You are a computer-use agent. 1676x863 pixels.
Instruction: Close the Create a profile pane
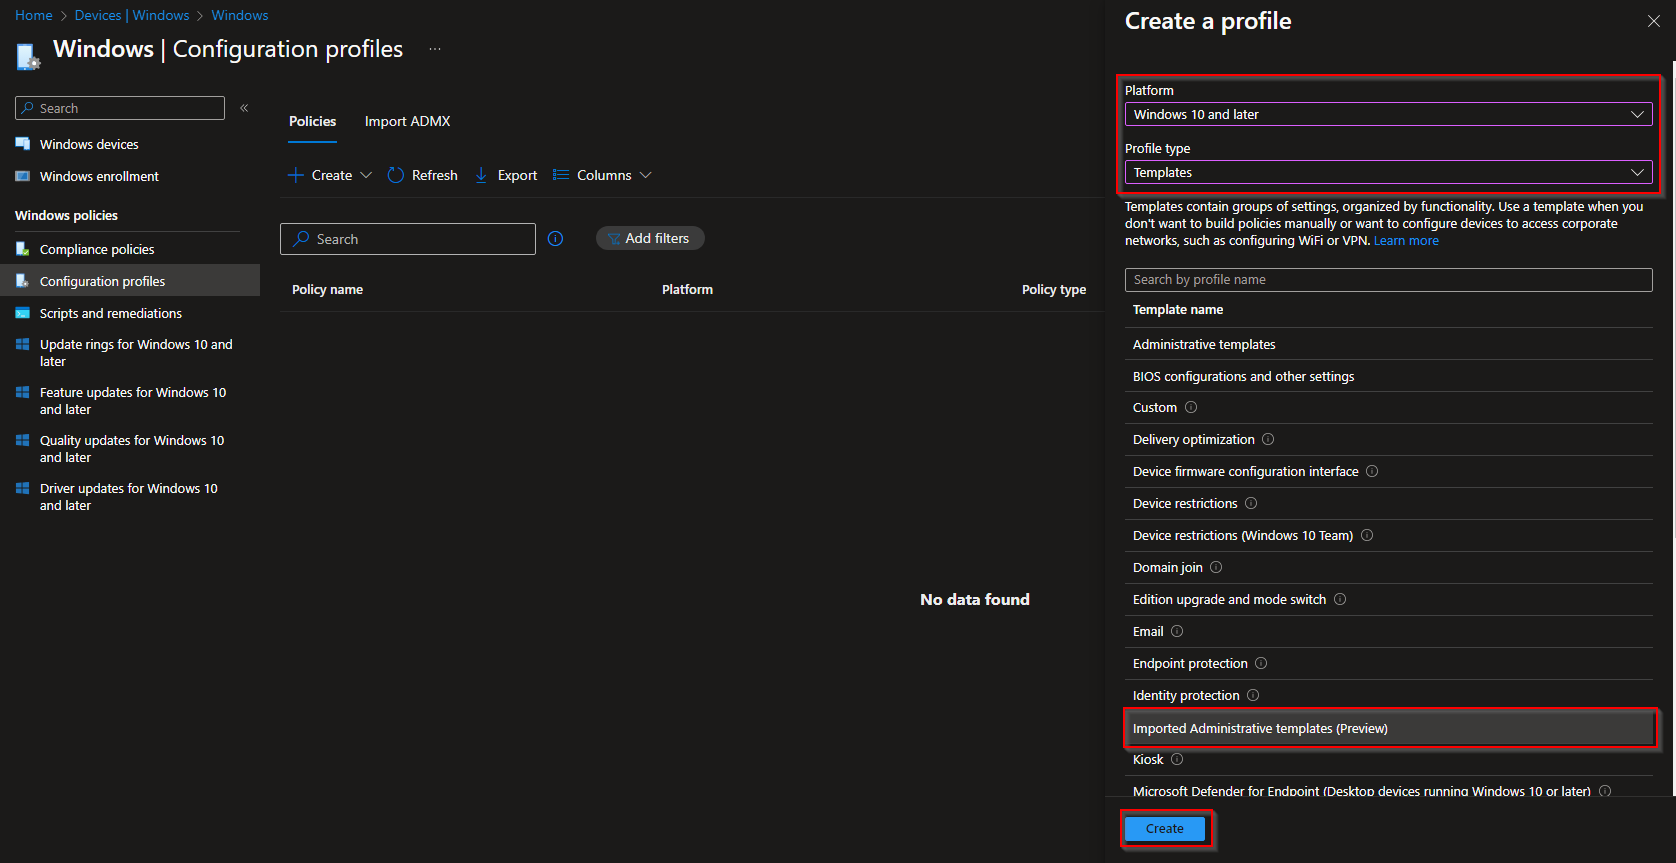pos(1653,21)
